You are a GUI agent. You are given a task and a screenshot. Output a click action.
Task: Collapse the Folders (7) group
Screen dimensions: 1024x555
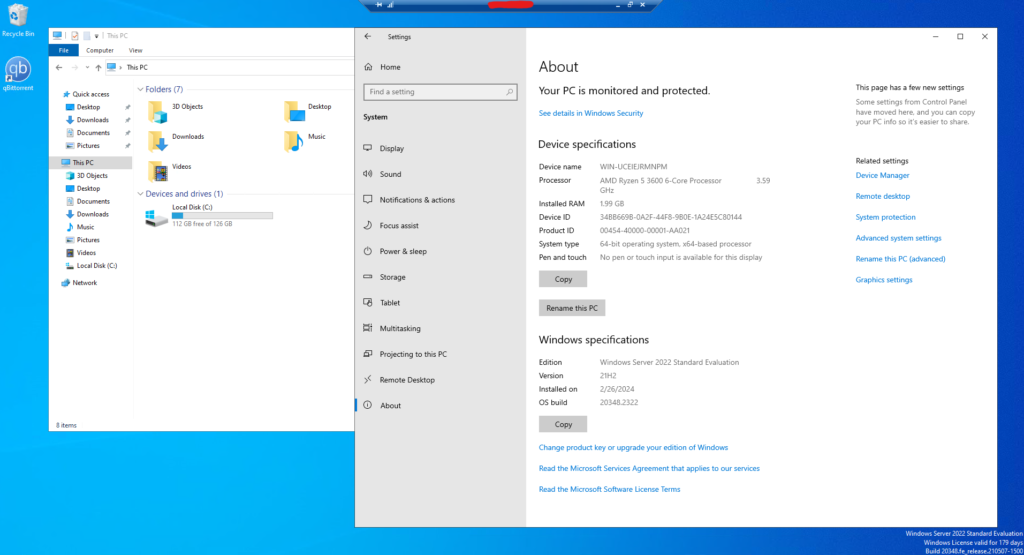(140, 89)
